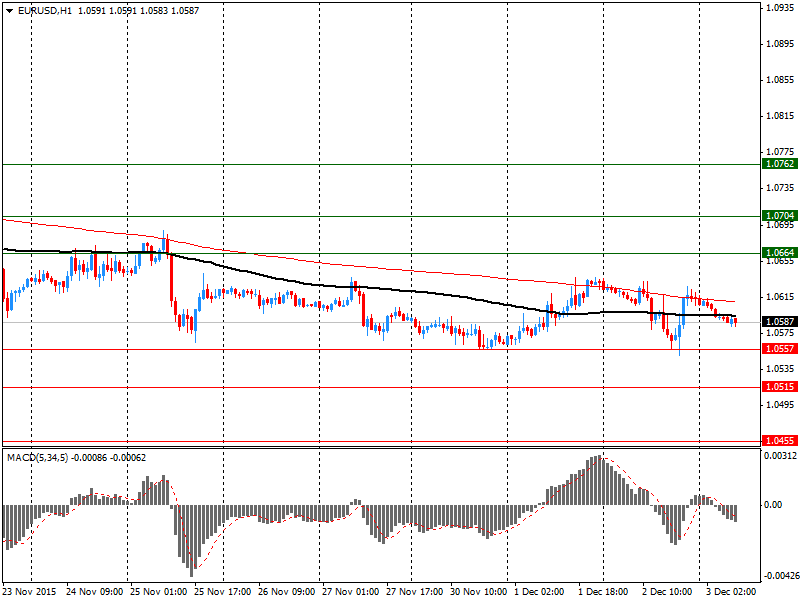The image size is (800, 600).
Task: Select the 1.0455 red support level label
Action: click(x=780, y=440)
